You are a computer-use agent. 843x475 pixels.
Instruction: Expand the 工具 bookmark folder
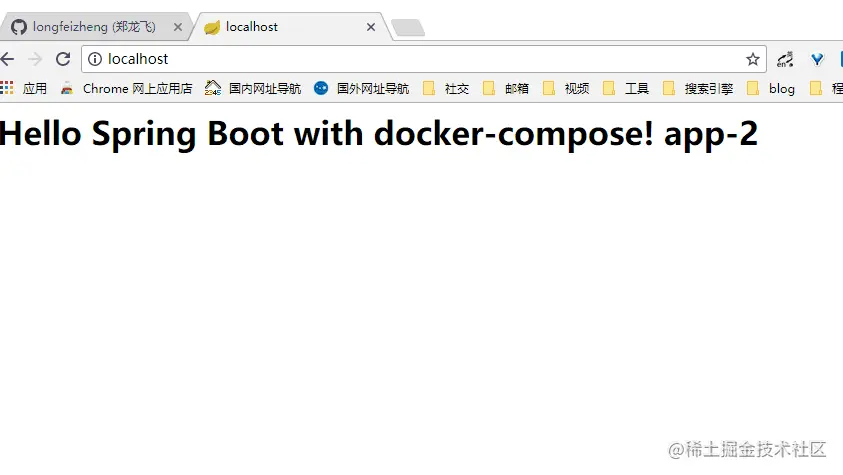pyautogui.click(x=626, y=88)
